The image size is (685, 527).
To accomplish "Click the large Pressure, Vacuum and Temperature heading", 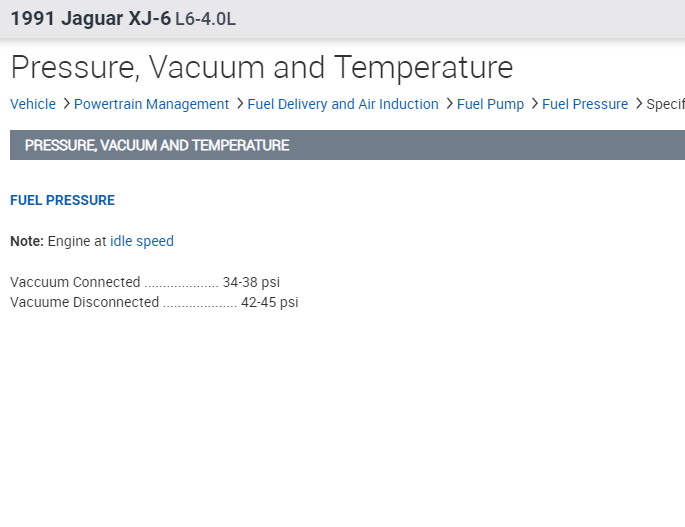I will coord(261,67).
